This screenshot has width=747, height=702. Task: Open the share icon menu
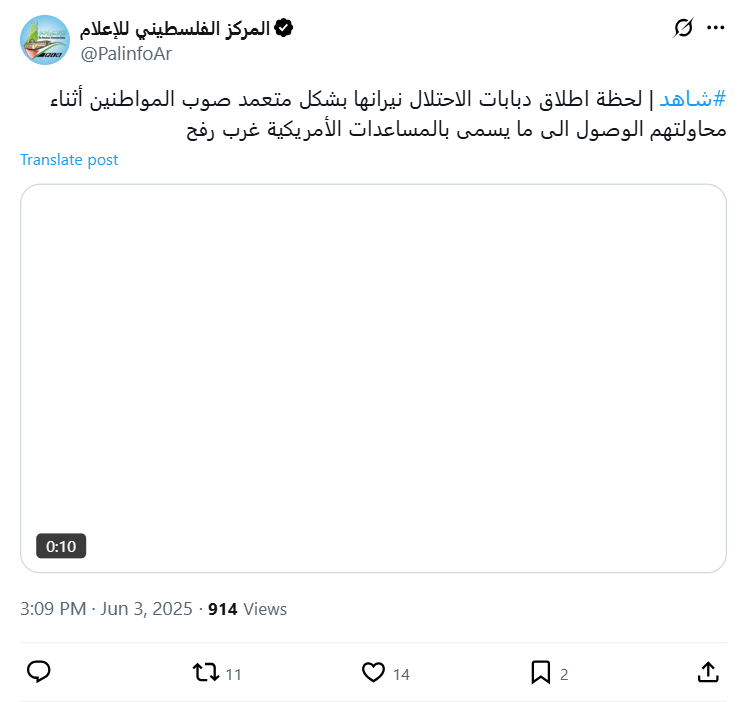(707, 673)
